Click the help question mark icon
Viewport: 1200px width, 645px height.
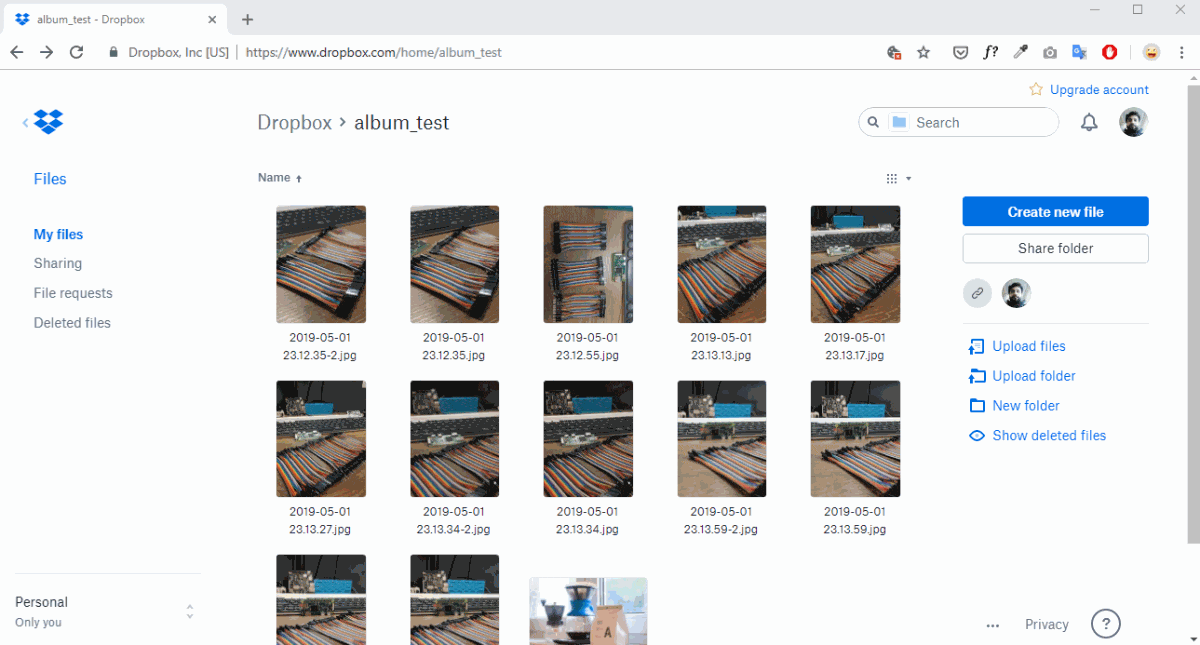click(x=1105, y=624)
